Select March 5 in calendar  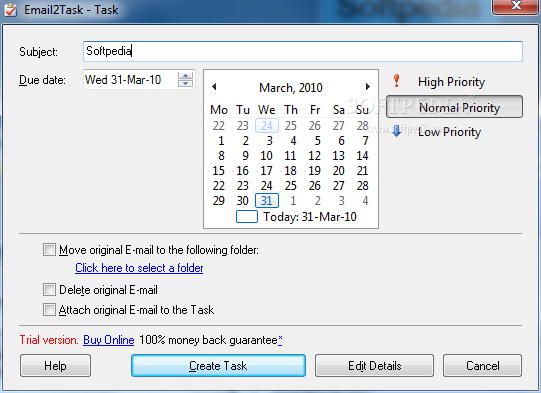(317, 141)
